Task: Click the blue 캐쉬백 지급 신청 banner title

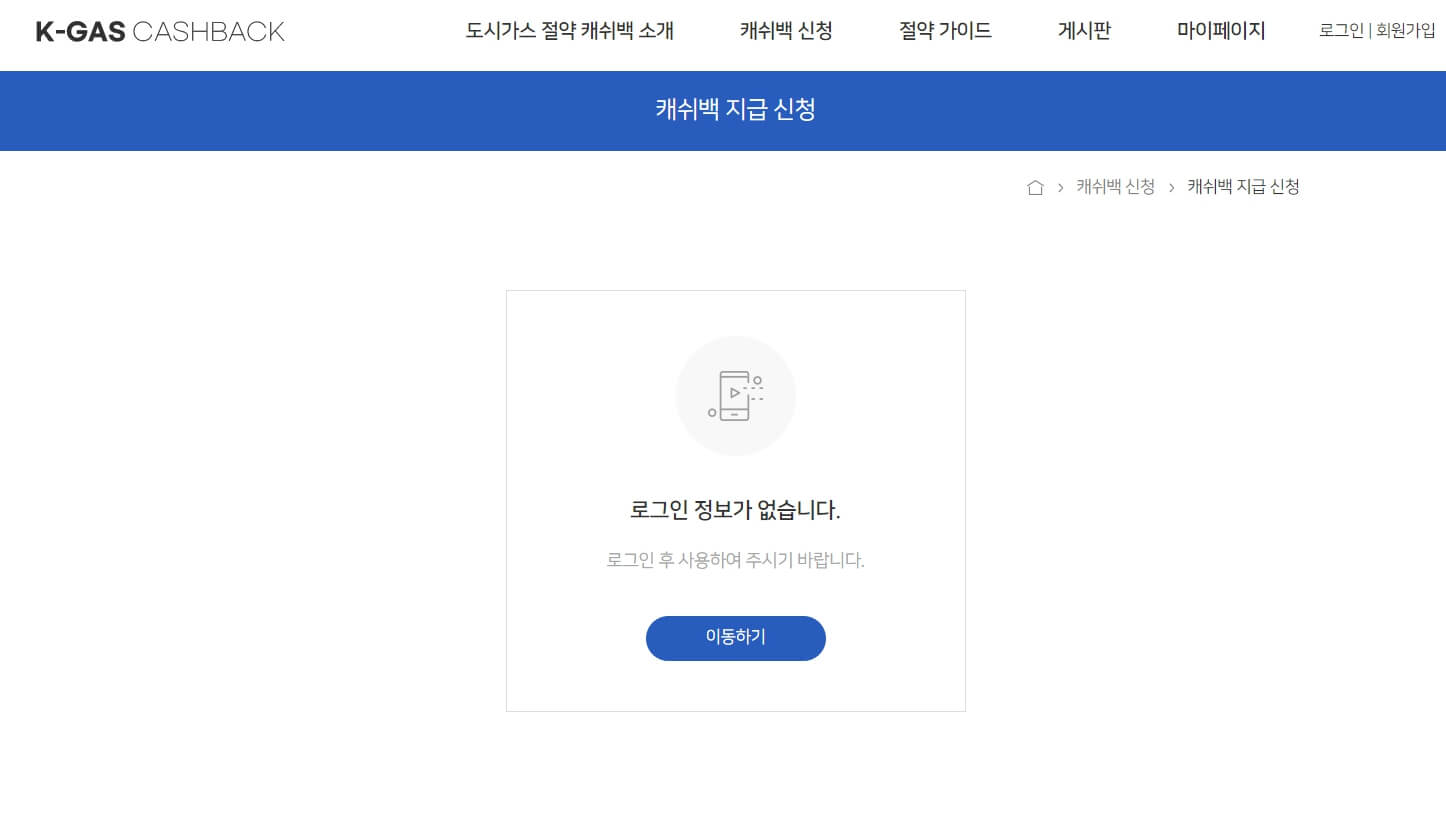Action: point(736,110)
